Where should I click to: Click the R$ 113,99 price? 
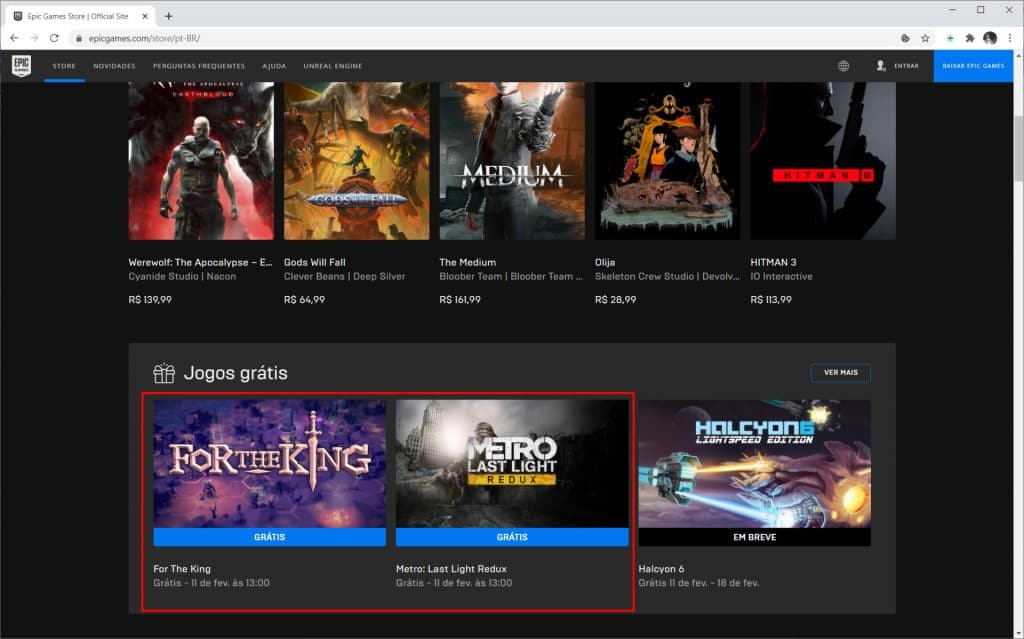pyautogui.click(x=771, y=300)
